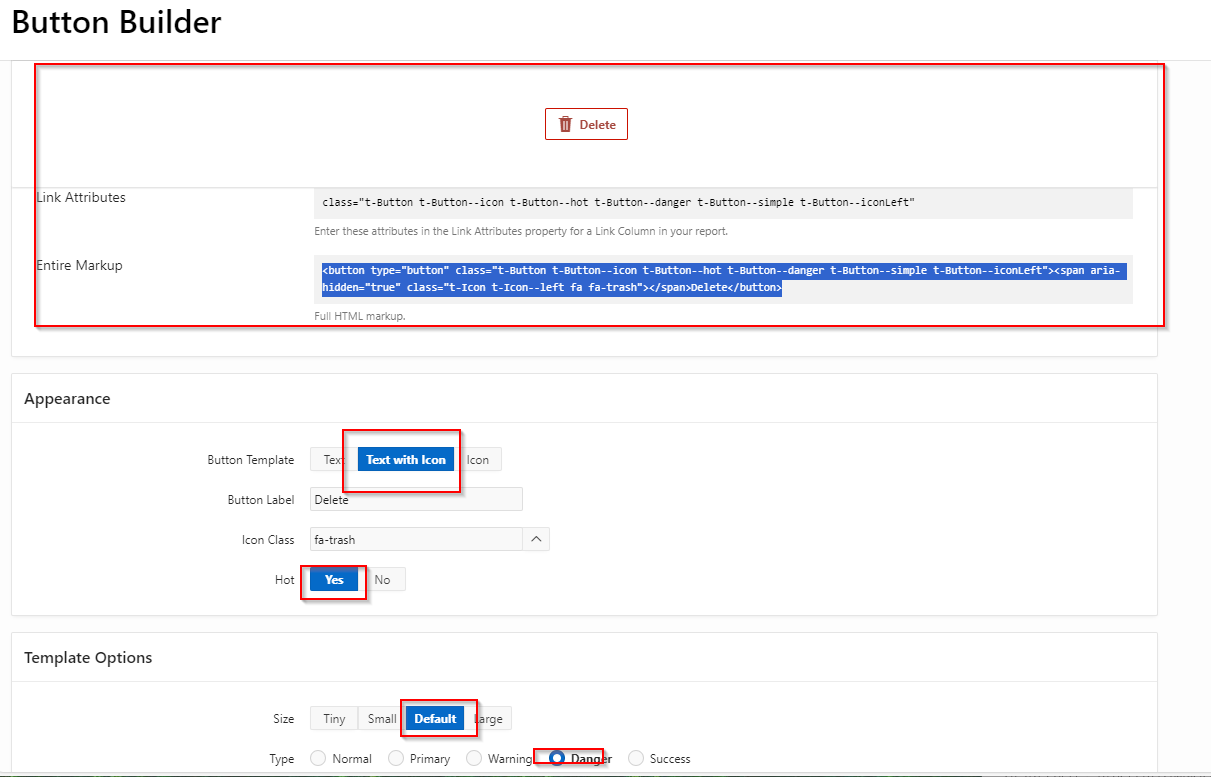1211x777 pixels.
Task: Select Warning type radio button
Action: click(474, 758)
